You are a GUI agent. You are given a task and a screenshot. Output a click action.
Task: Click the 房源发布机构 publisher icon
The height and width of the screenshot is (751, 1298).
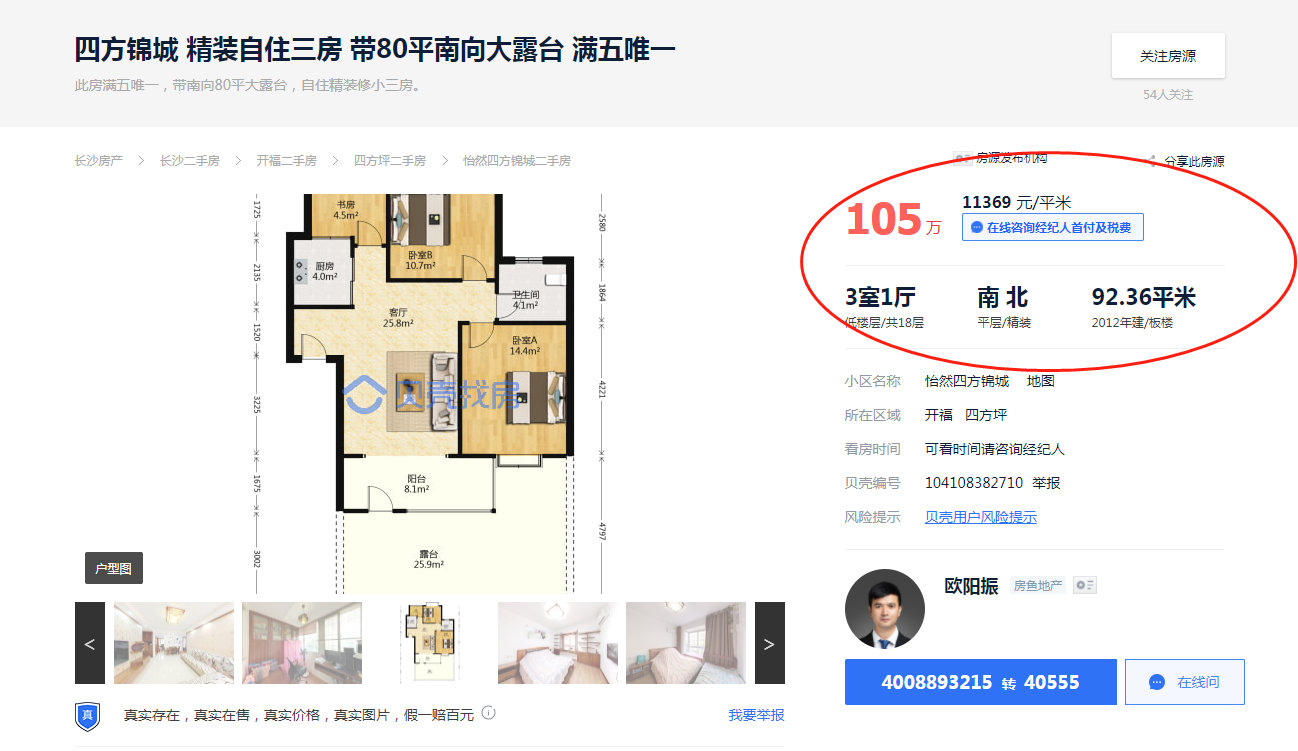pos(962,158)
